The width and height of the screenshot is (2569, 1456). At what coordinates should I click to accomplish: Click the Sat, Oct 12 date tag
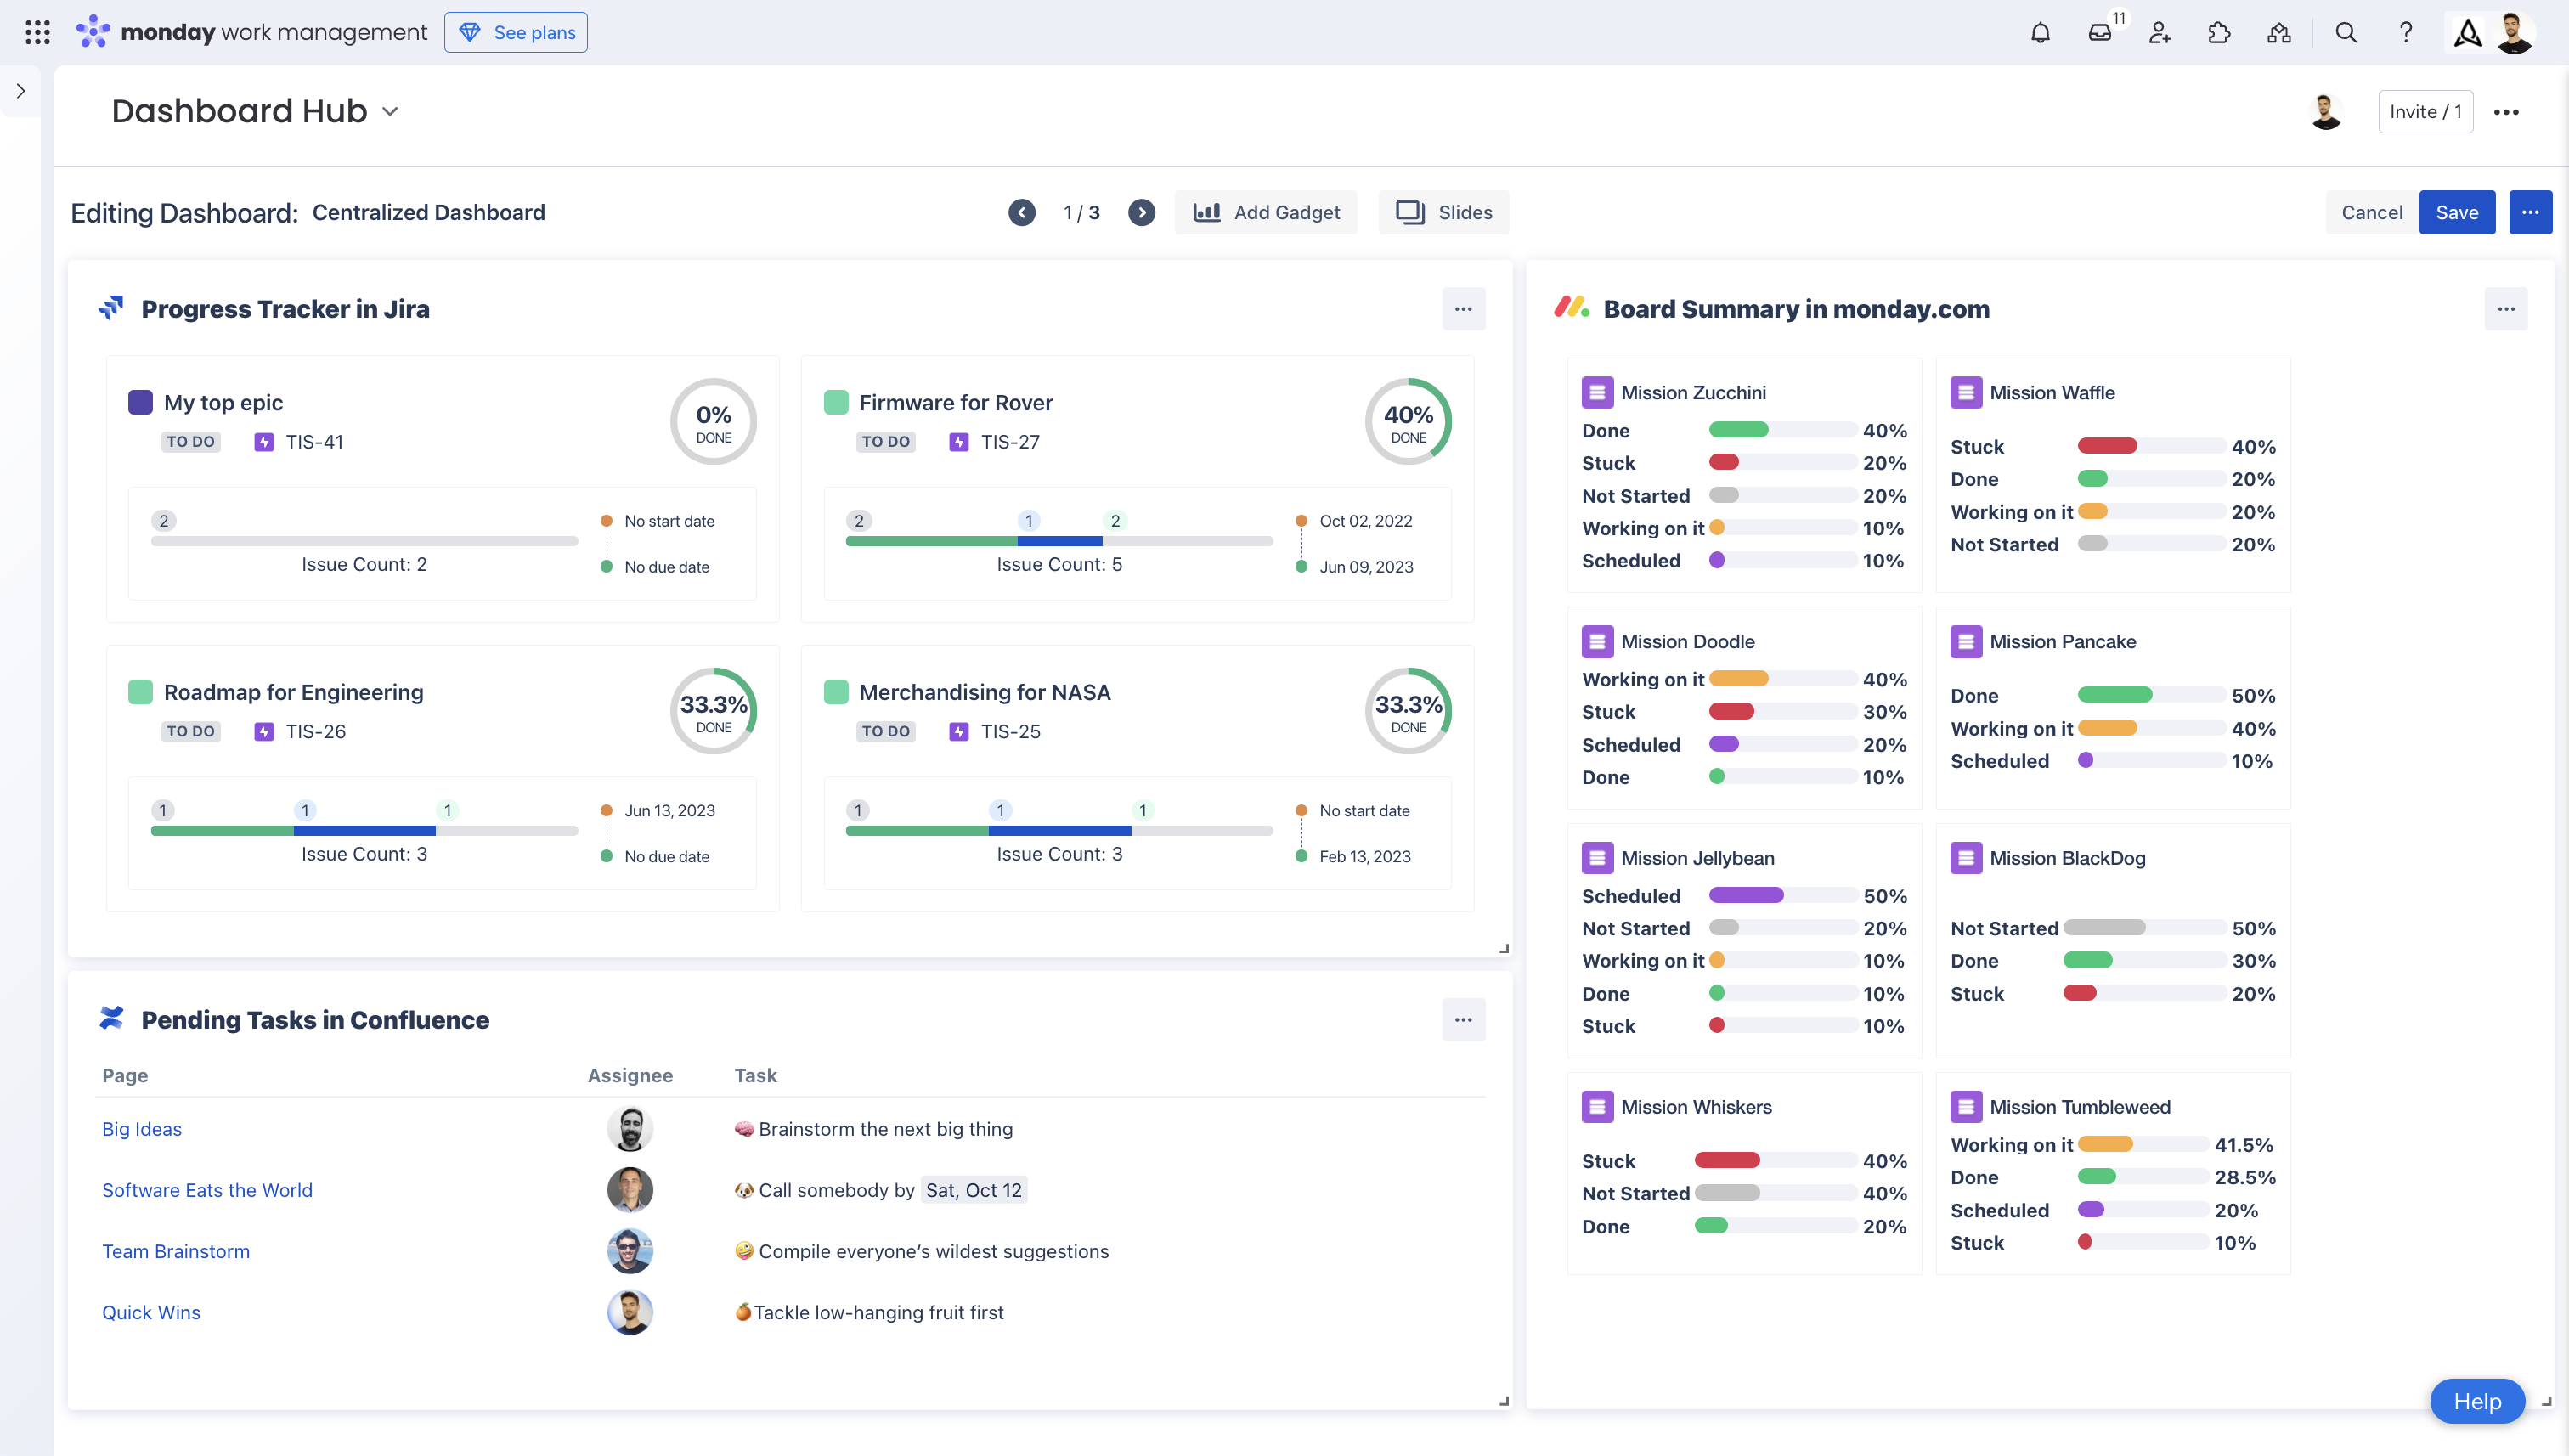(974, 1190)
